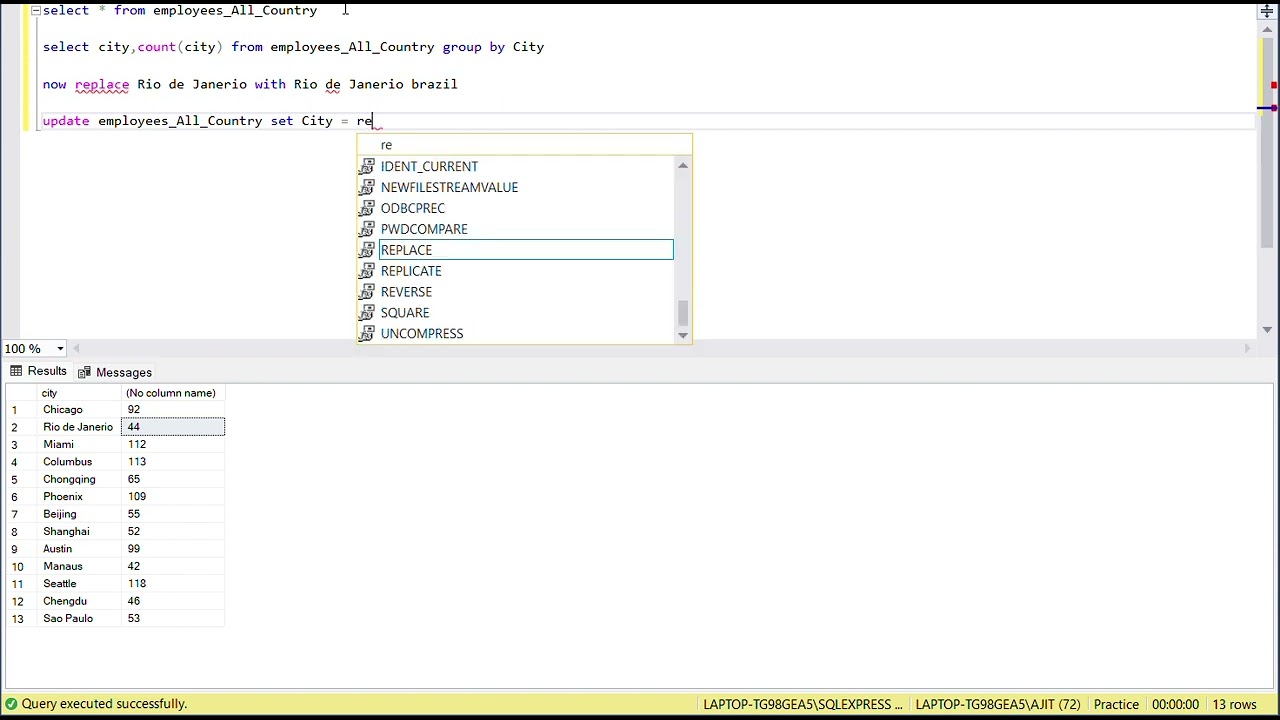Viewport: 1280px width, 720px height.
Task: Click the green query success status icon
Action: [x=11, y=704]
